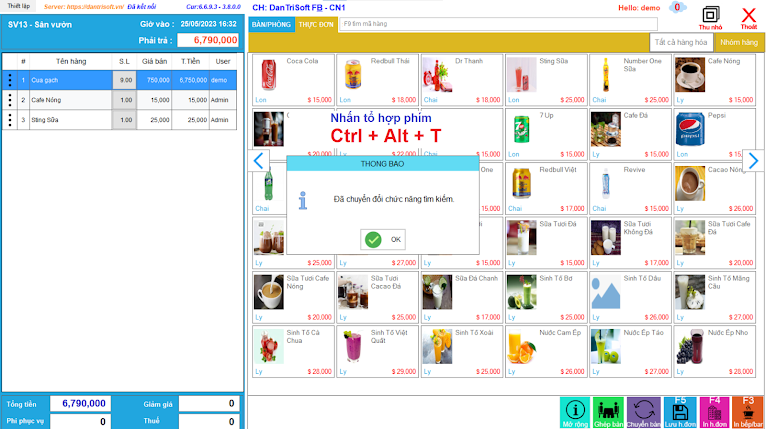The height and width of the screenshot is (429, 766).
Task: Click the Thuế value field
Action: tap(208, 421)
